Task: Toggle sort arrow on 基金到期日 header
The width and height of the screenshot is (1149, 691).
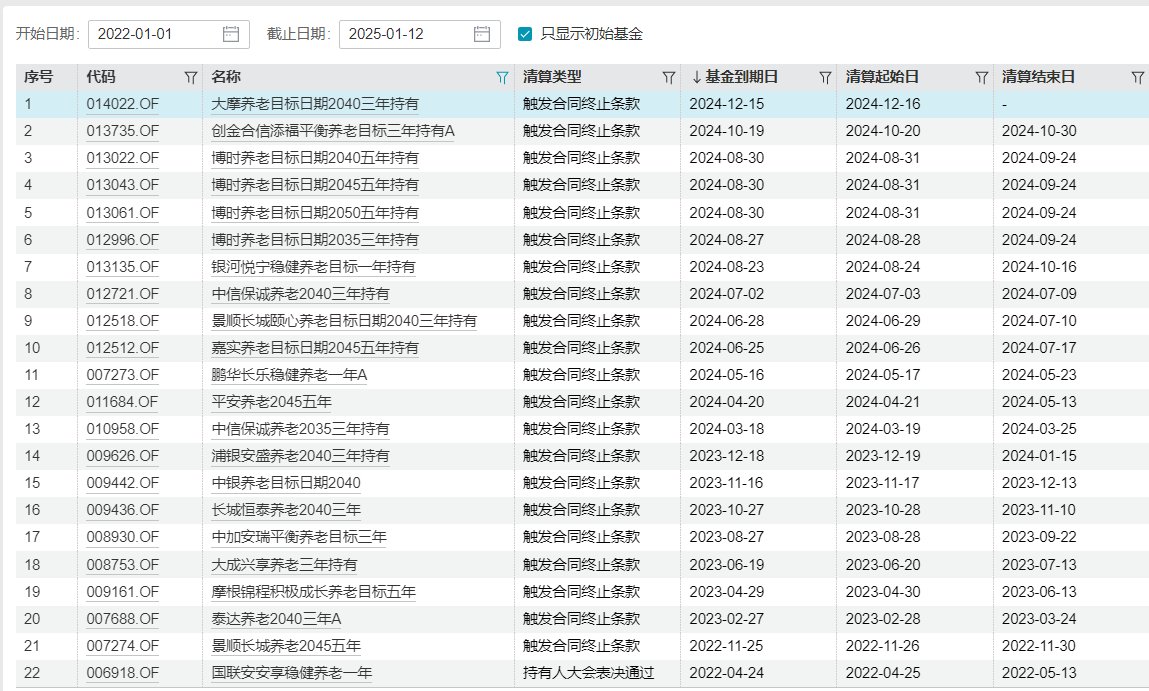Action: click(696, 77)
